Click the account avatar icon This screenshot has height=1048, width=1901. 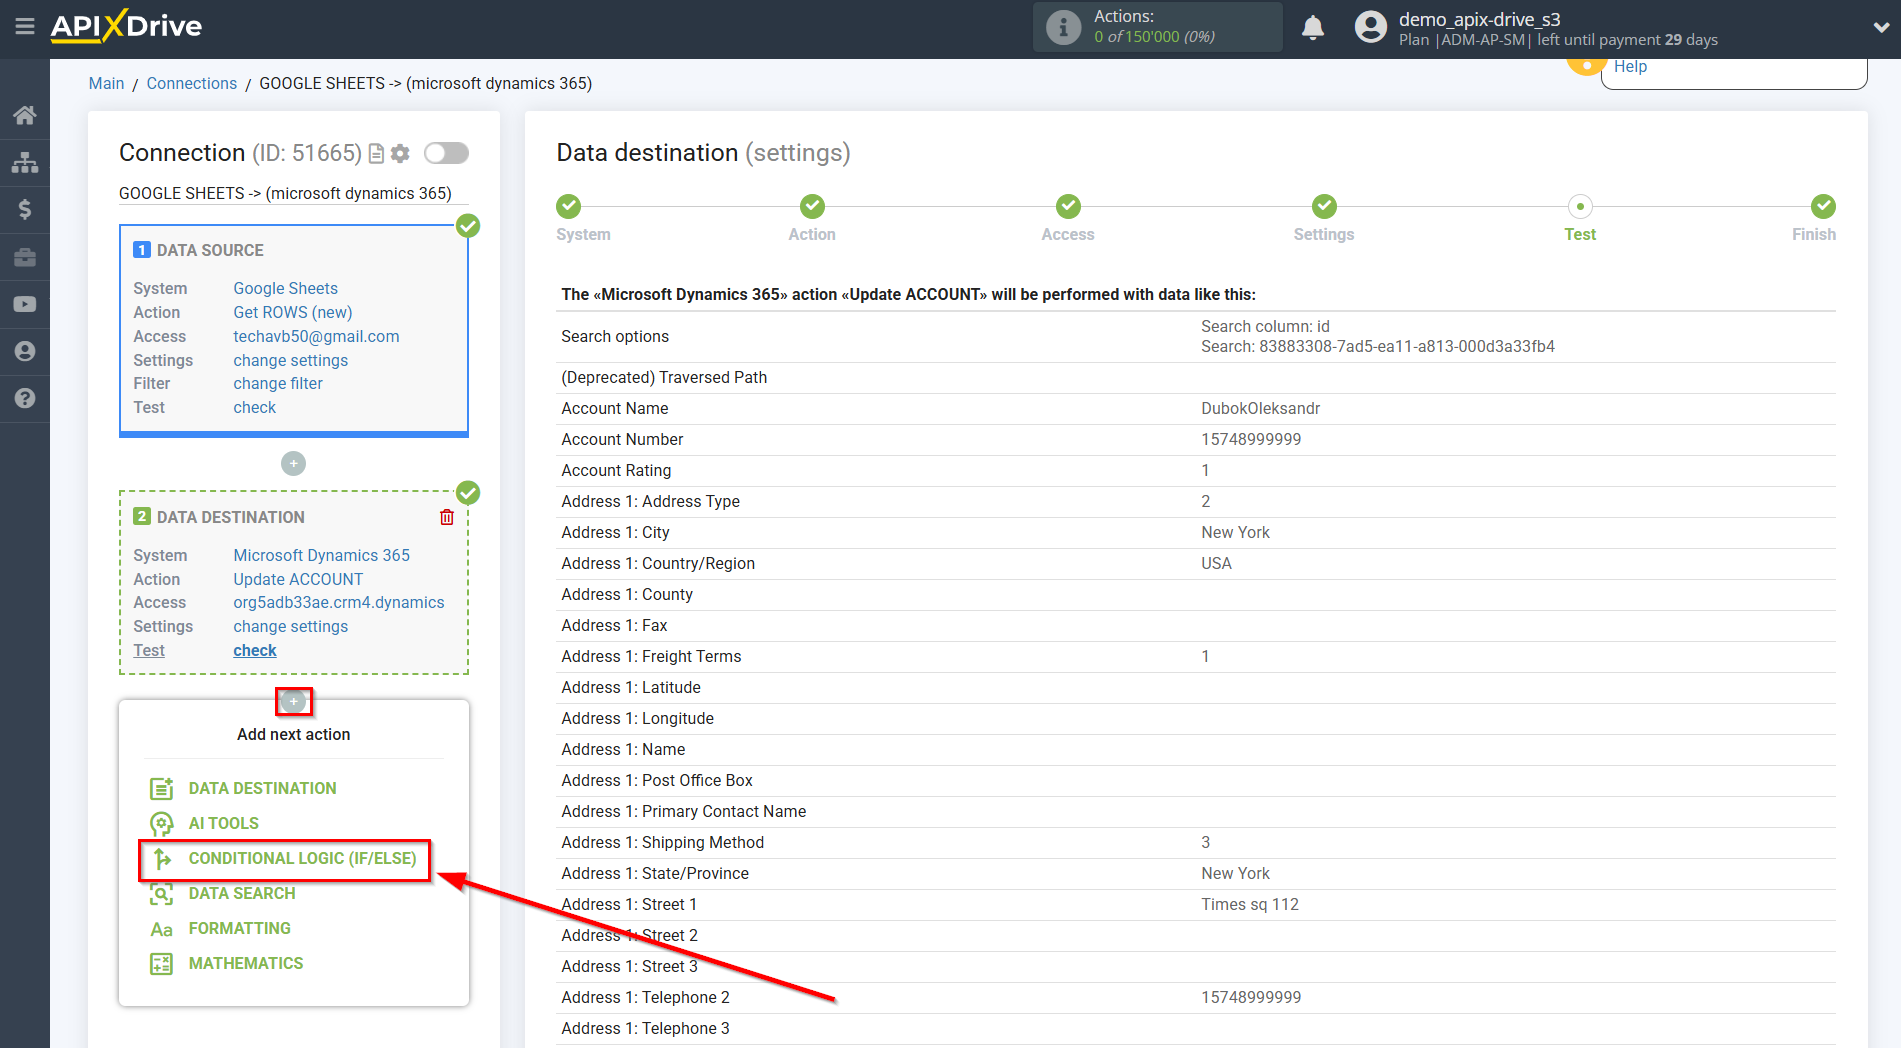1371,27
